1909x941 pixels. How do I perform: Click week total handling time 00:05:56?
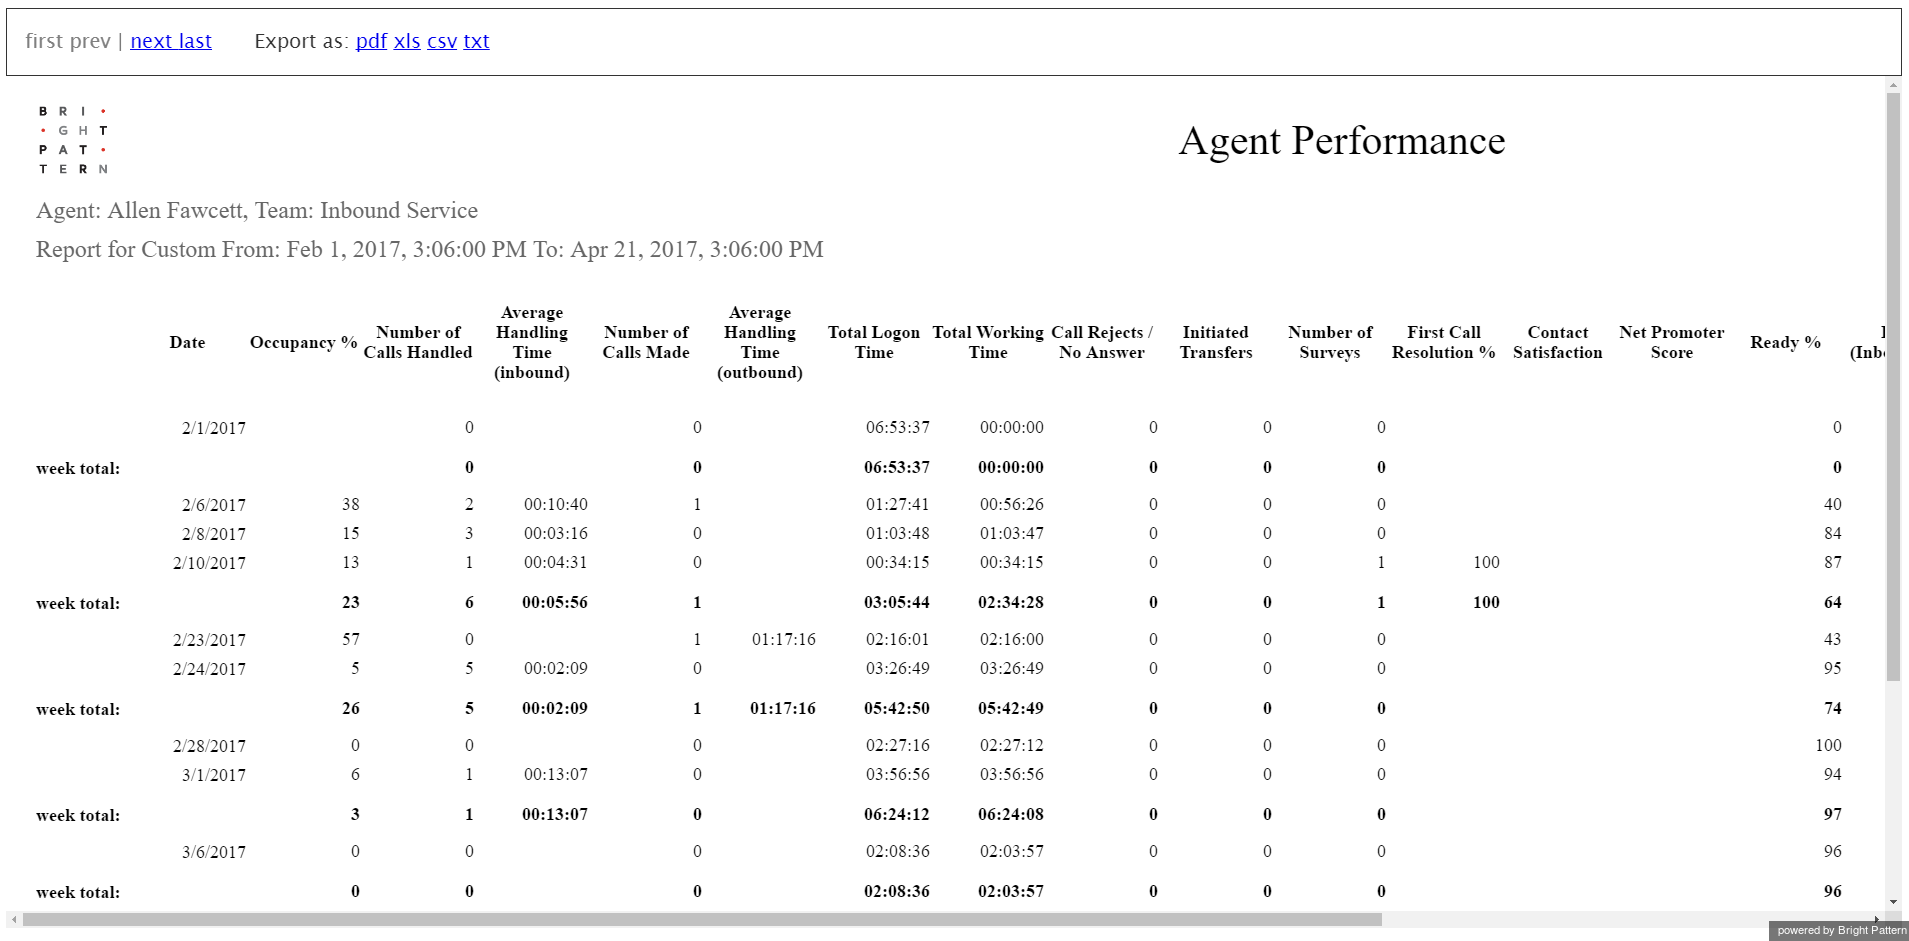555,603
